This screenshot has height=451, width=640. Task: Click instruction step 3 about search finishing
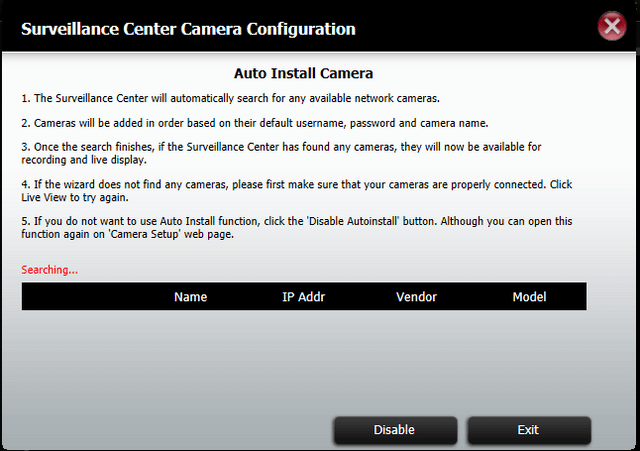[281, 153]
